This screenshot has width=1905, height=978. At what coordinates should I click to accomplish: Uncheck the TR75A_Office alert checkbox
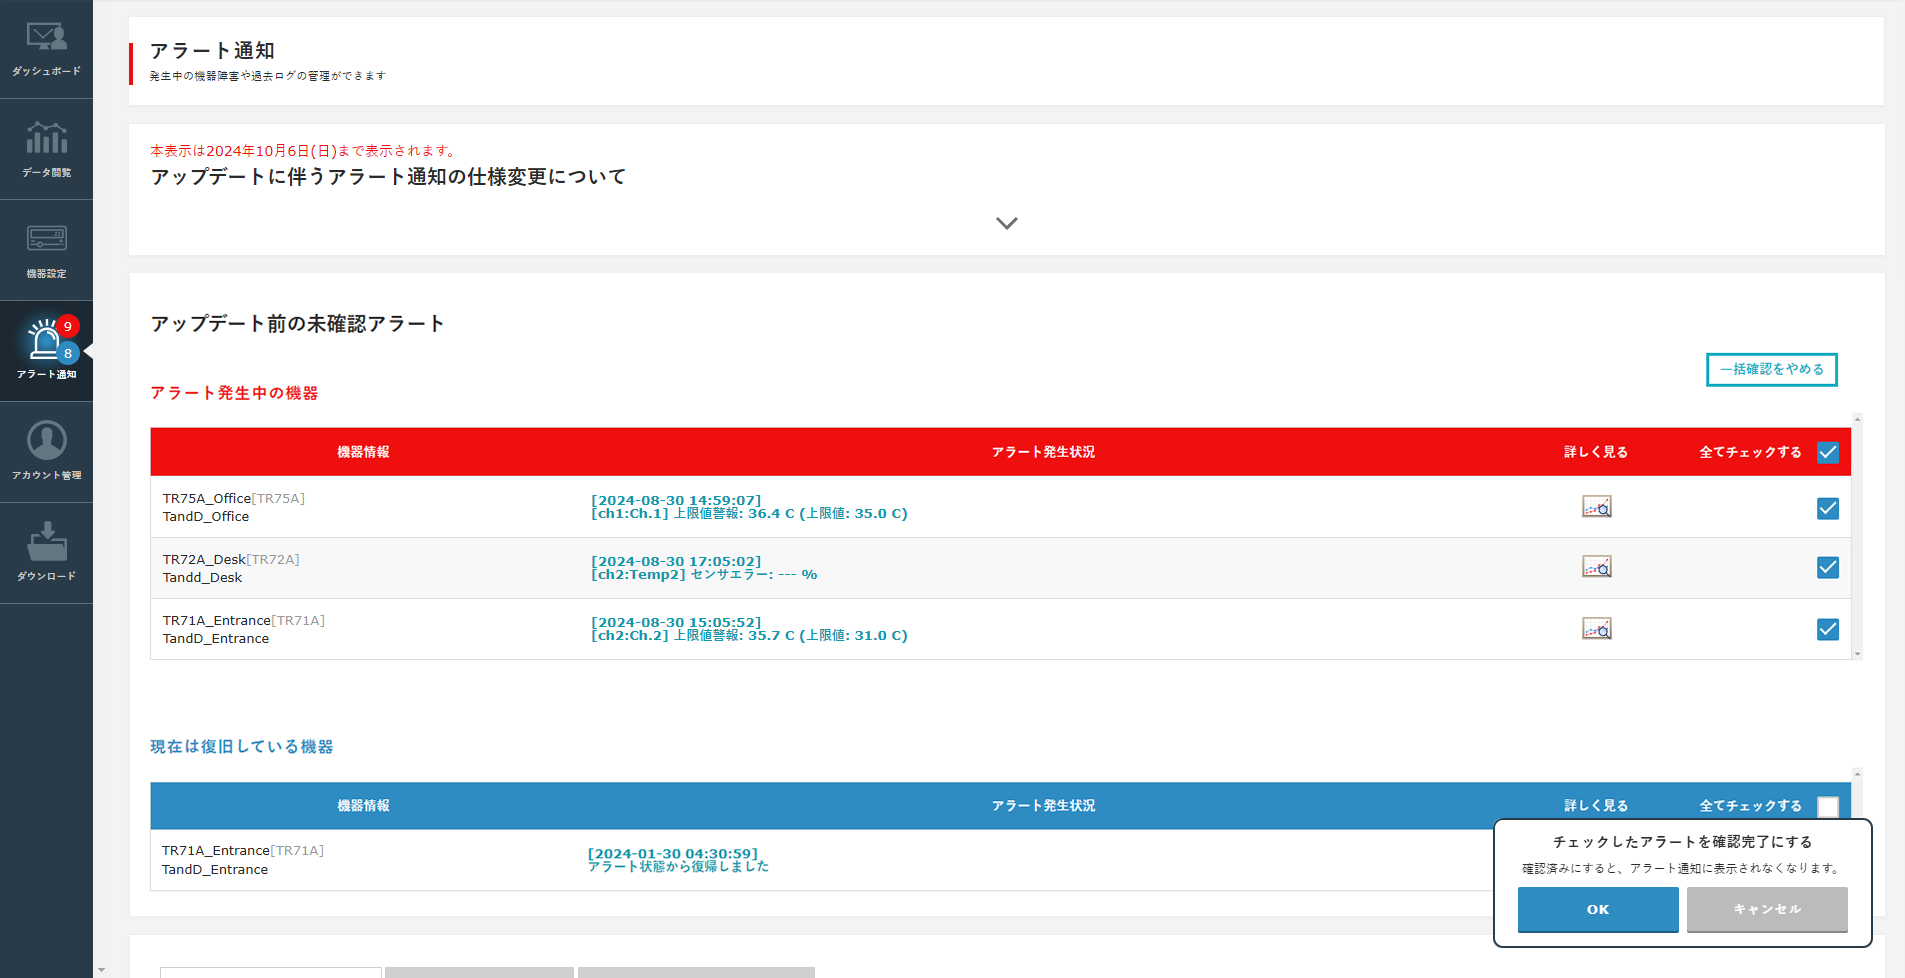coord(1828,508)
